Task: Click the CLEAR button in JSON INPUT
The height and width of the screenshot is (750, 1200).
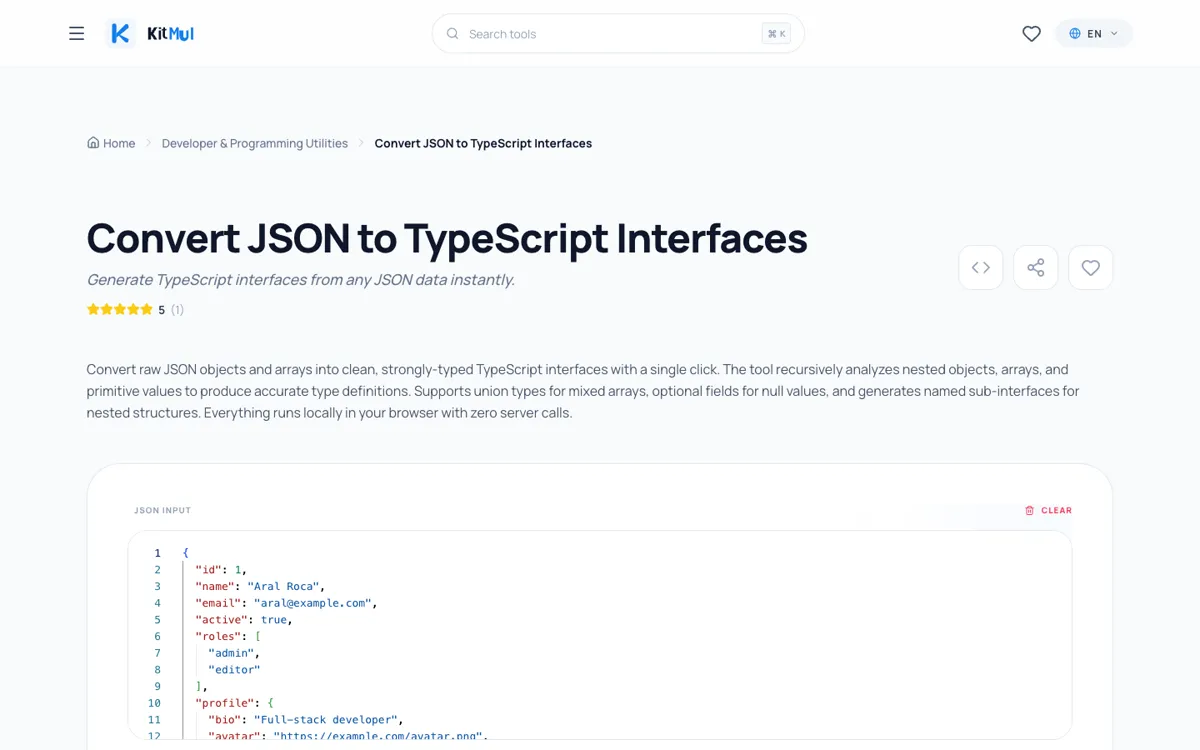Action: (x=1049, y=510)
